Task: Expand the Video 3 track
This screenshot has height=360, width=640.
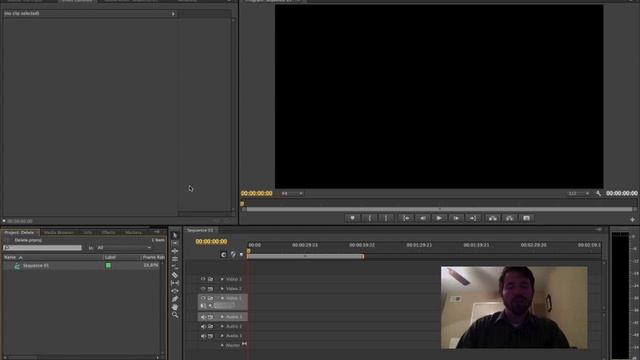Action: [x=222, y=279]
